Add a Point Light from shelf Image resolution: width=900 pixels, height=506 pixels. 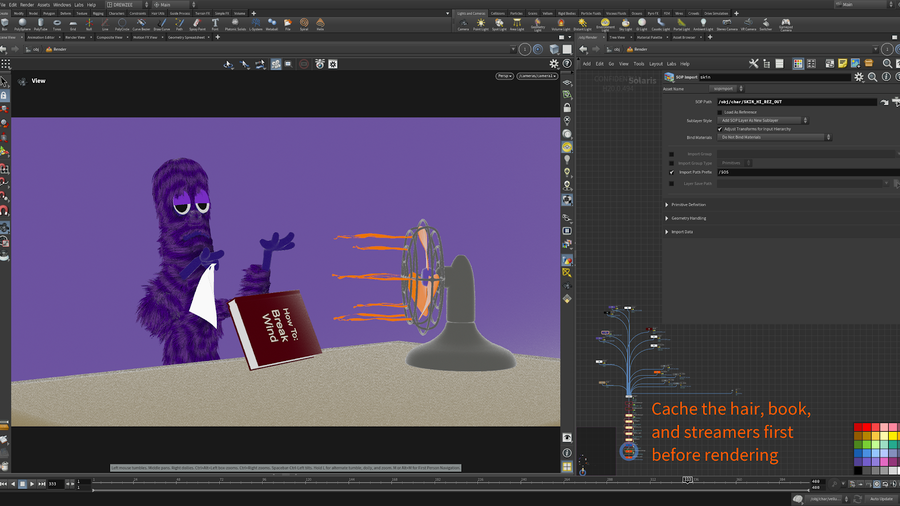coord(481,25)
